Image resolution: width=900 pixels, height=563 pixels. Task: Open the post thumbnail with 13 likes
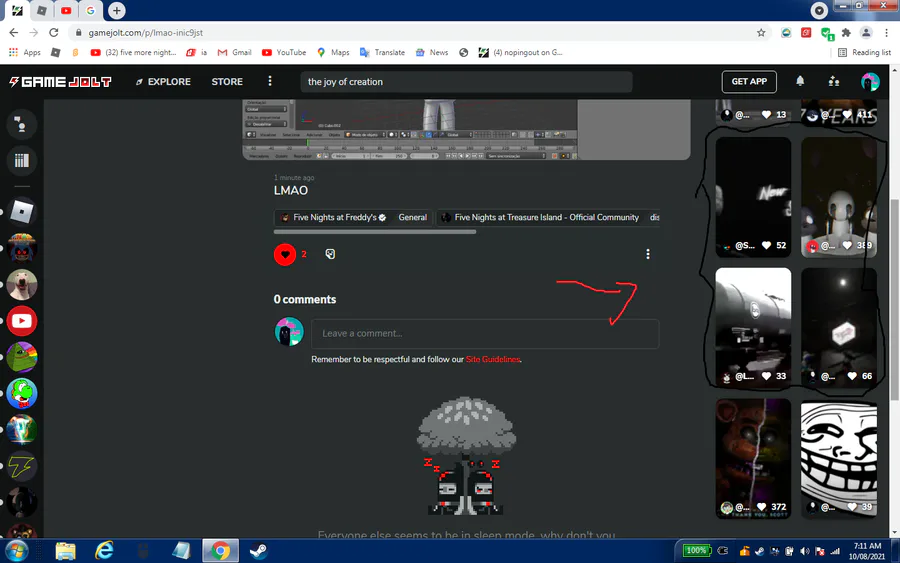[x=753, y=112]
